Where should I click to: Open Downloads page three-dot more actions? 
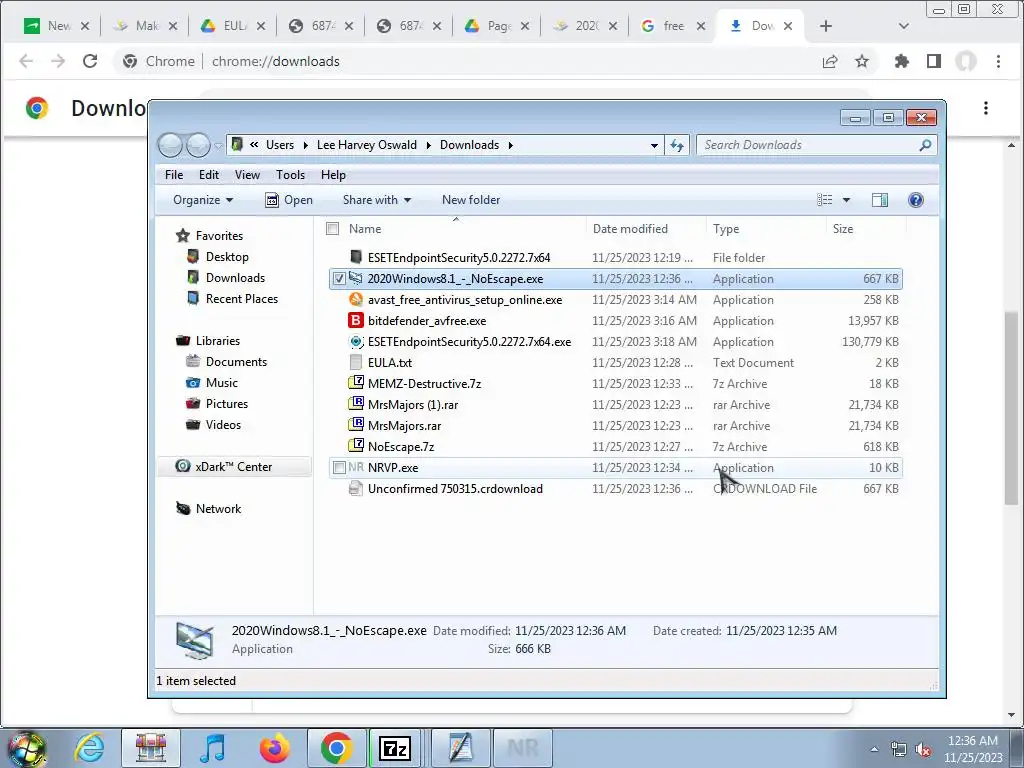[x=985, y=108]
